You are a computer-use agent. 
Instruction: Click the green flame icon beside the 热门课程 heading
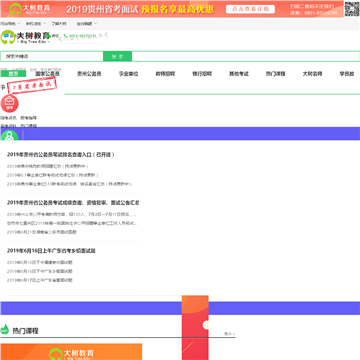5,329
